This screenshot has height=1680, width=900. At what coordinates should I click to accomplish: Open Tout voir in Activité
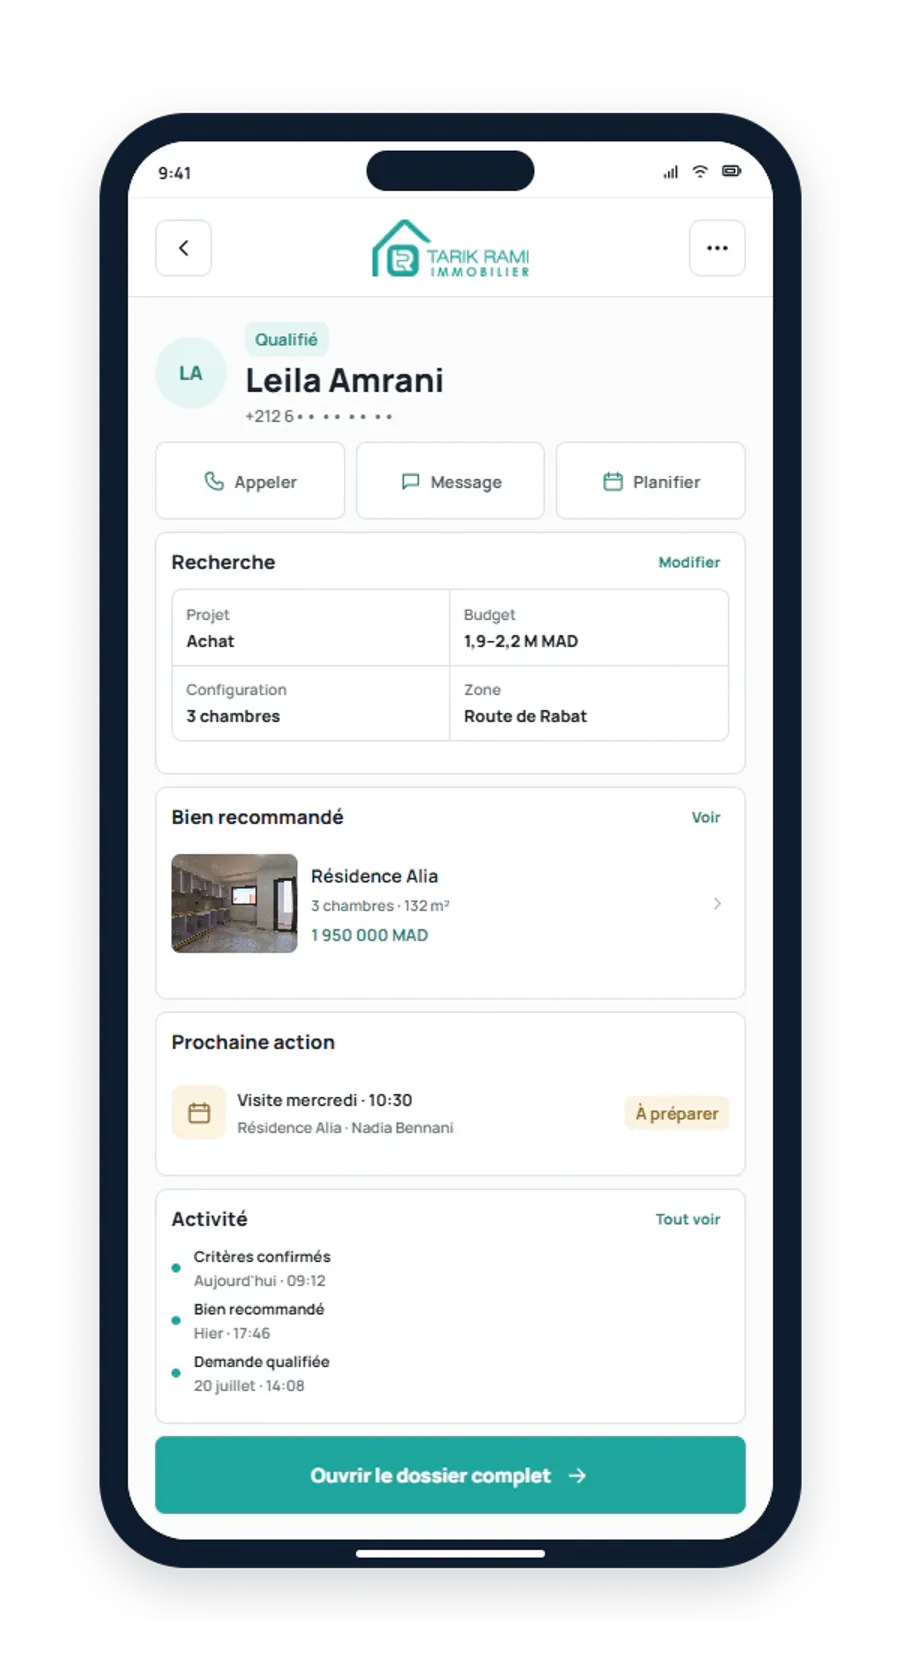click(688, 1219)
